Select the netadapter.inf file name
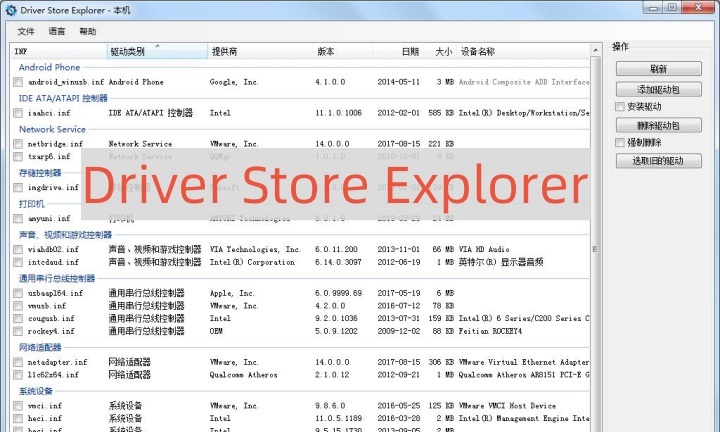 [57, 362]
